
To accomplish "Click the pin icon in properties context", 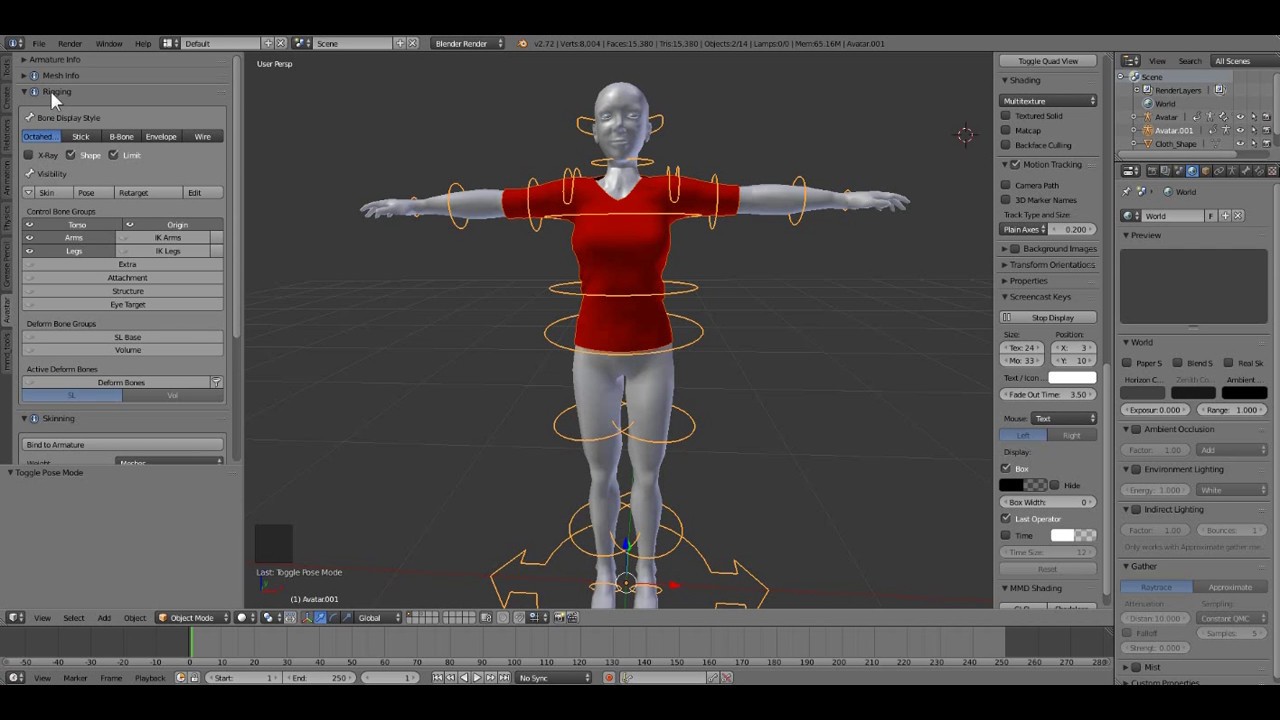I will [x=1126, y=191].
